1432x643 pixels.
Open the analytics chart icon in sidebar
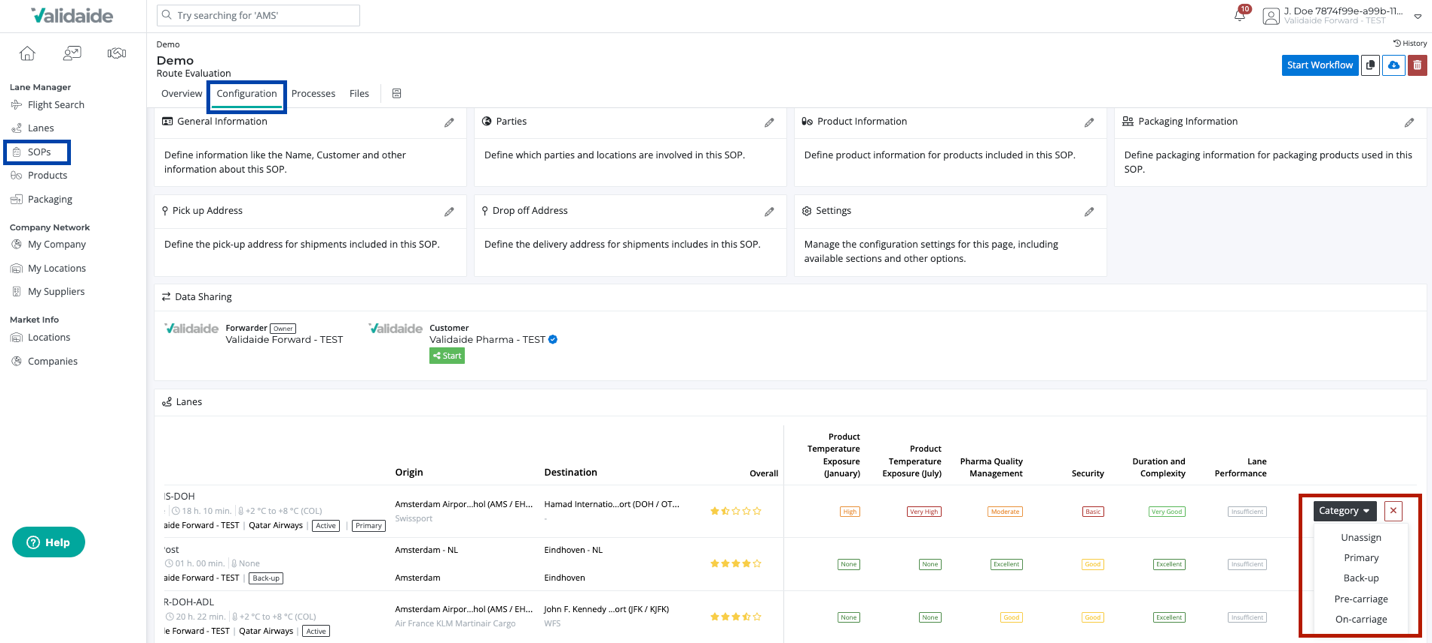click(72, 53)
